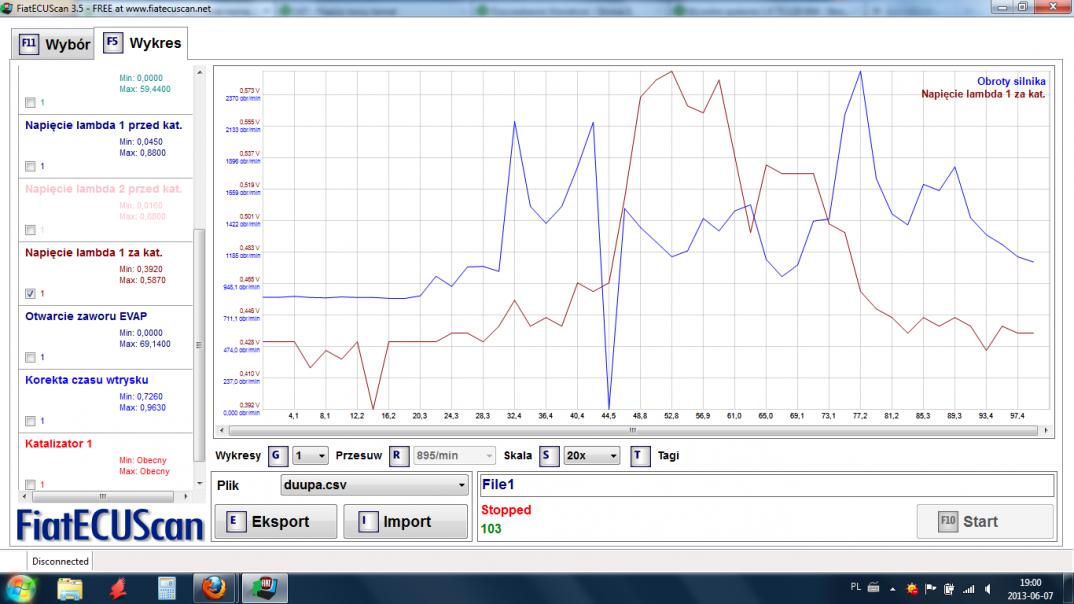Image resolution: width=1074 pixels, height=604 pixels.
Task: Click Napięcie lambda 1 za kat. chart legend
Action: [x=983, y=94]
